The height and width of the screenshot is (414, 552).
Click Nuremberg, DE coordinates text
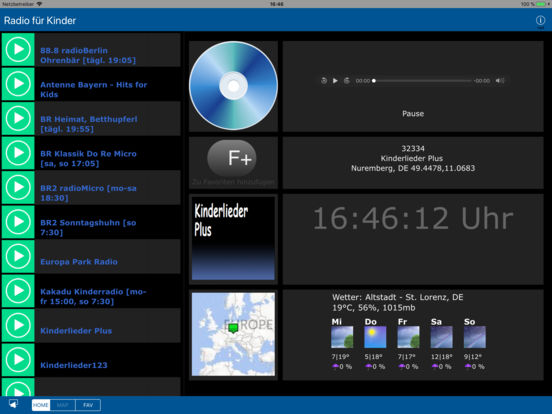point(413,168)
